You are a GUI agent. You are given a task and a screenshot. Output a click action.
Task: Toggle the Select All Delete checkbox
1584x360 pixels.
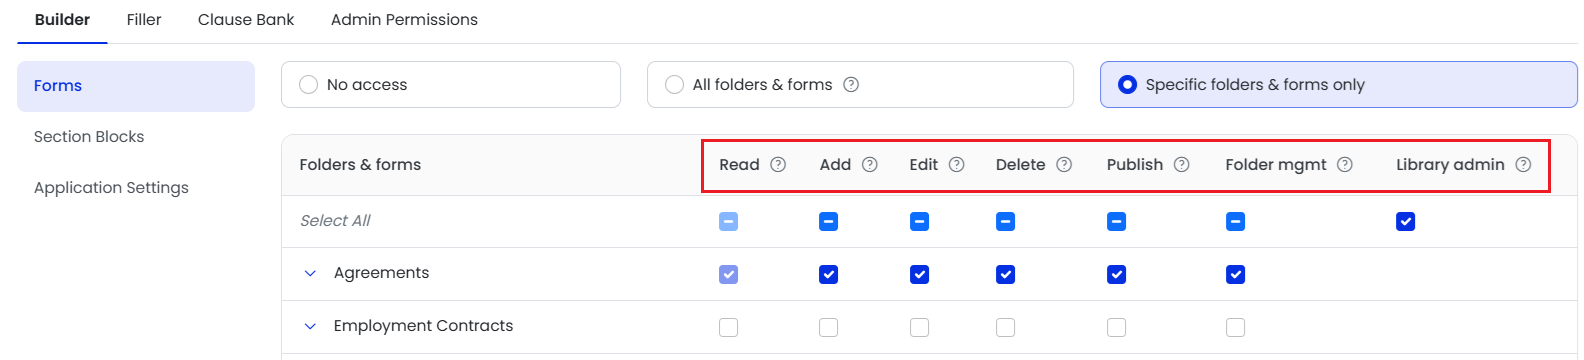pos(1006,222)
